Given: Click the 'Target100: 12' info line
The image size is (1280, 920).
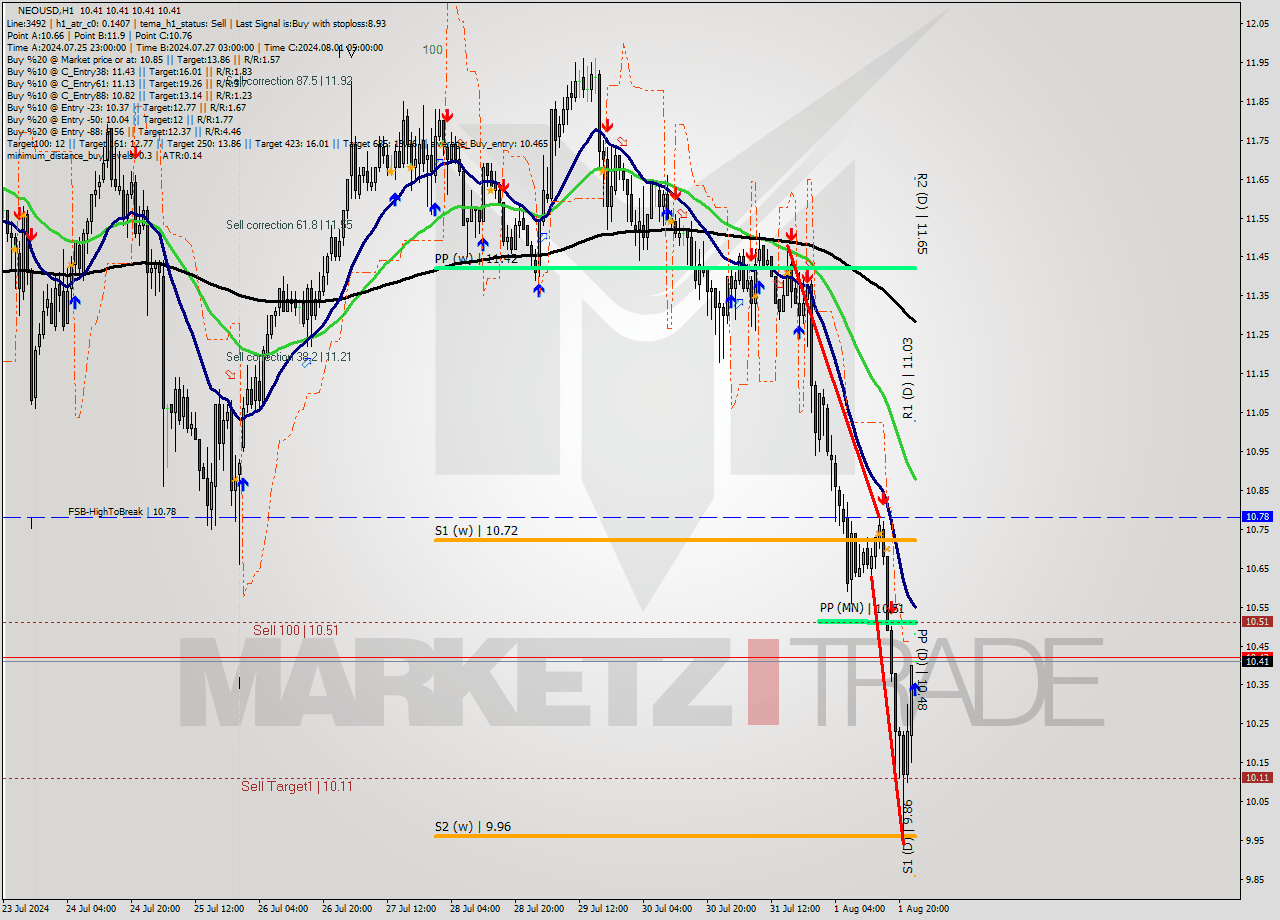Looking at the screenshot, I should (x=277, y=143).
